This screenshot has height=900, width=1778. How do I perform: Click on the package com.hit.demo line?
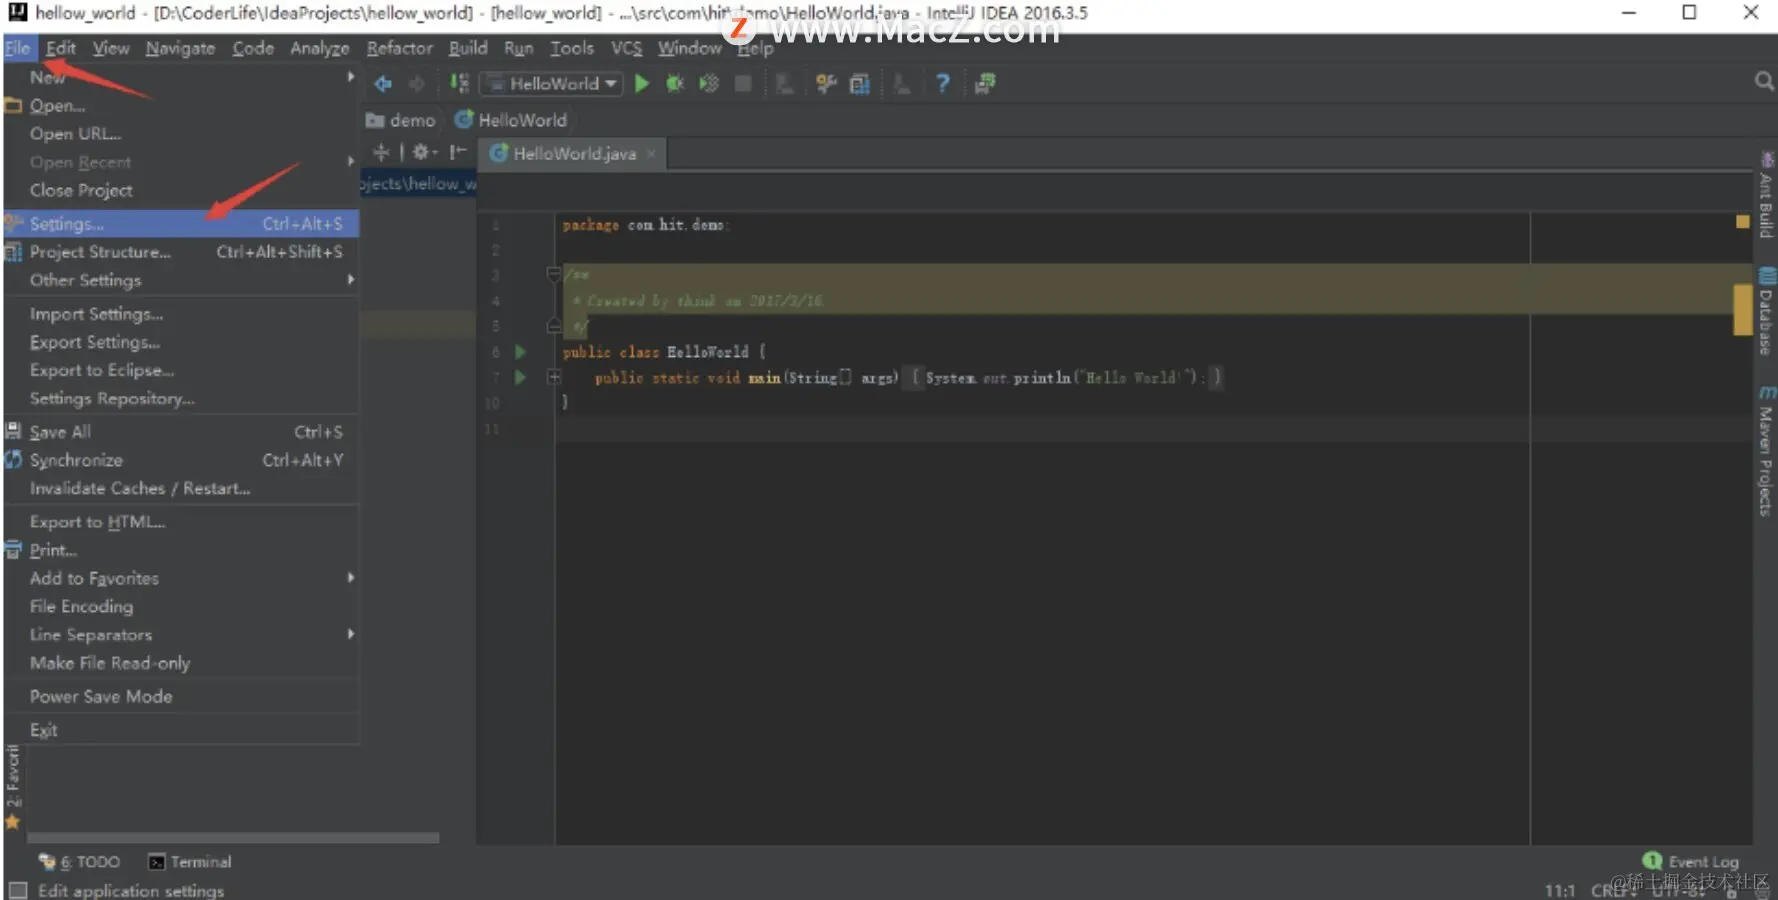click(646, 225)
